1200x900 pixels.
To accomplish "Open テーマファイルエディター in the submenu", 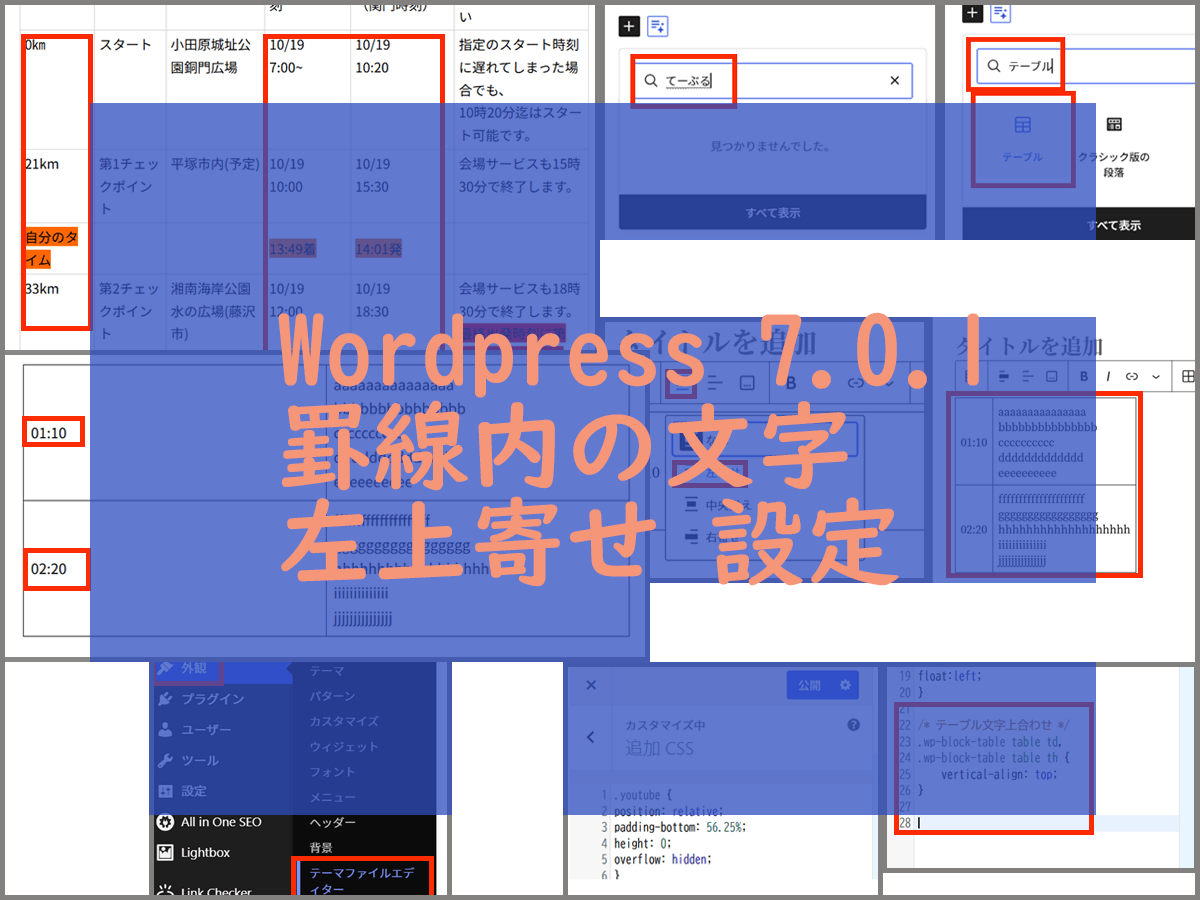I will click(364, 880).
